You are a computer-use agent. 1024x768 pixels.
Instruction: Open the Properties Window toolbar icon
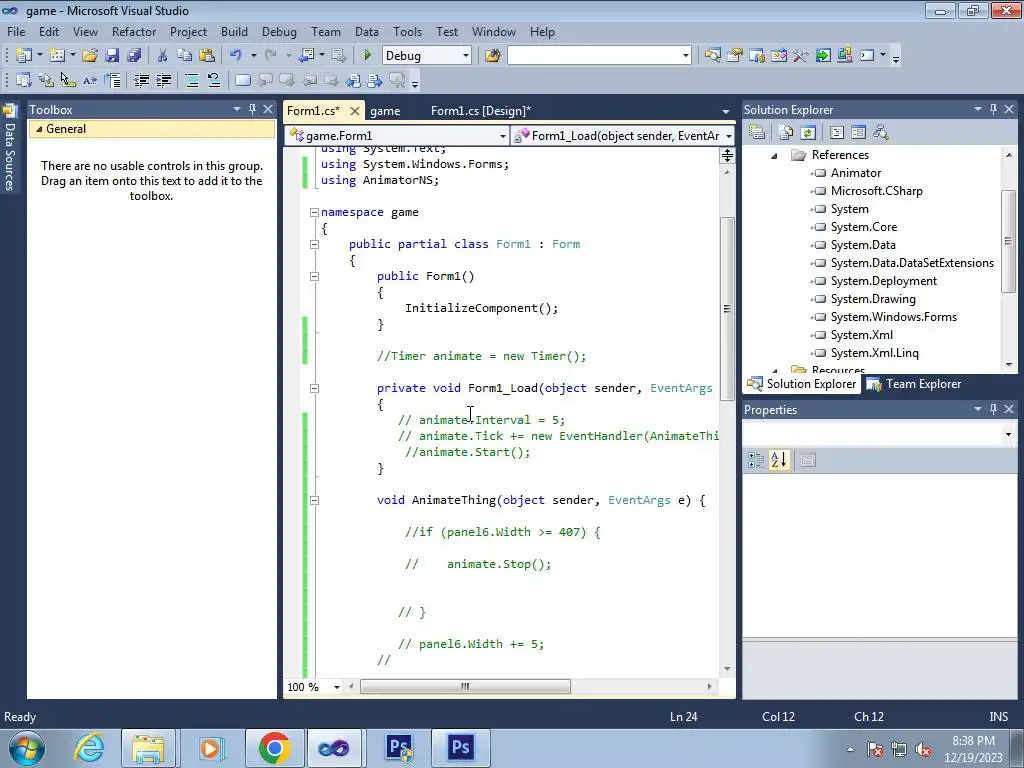pyautogui.click(x=735, y=56)
